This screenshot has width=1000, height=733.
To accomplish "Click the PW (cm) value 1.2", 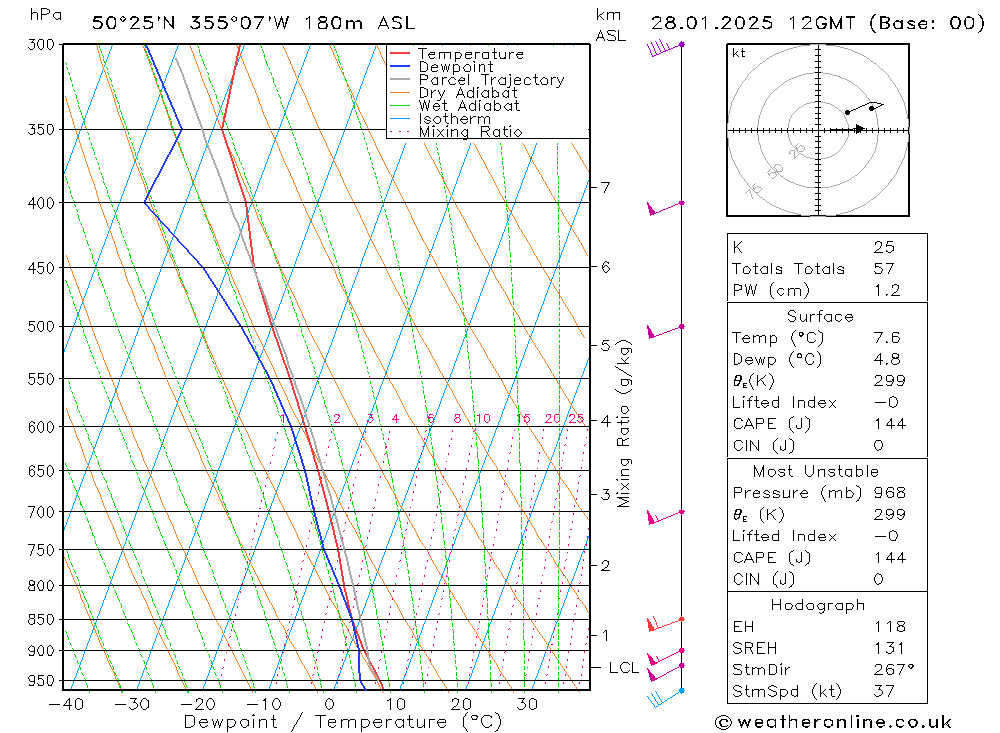I will click(887, 290).
